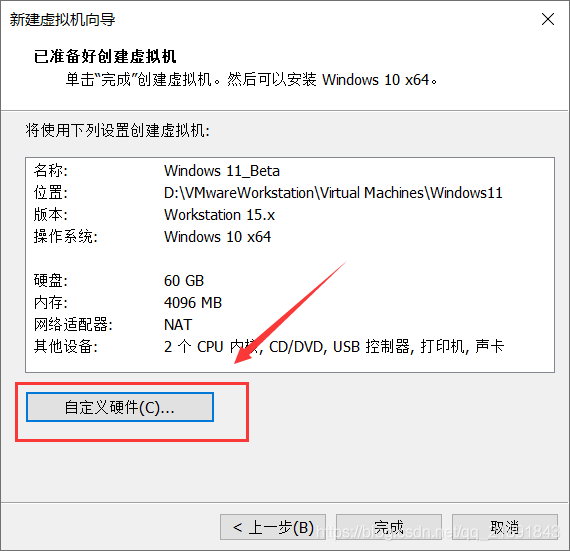The height and width of the screenshot is (551, 570).
Task: Click the 位置 label in the summary
Action: (x=51, y=193)
